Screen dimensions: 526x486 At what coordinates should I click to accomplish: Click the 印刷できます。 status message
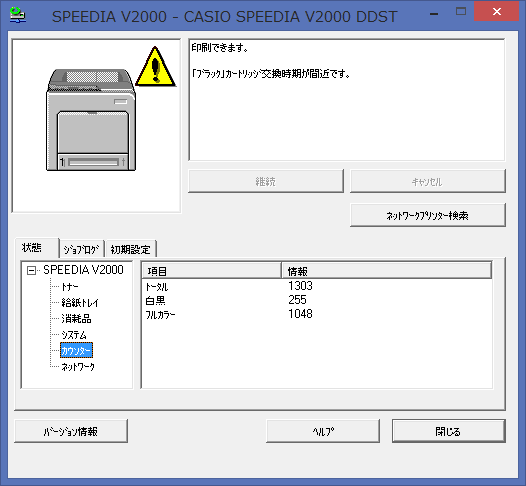[x=220, y=48]
